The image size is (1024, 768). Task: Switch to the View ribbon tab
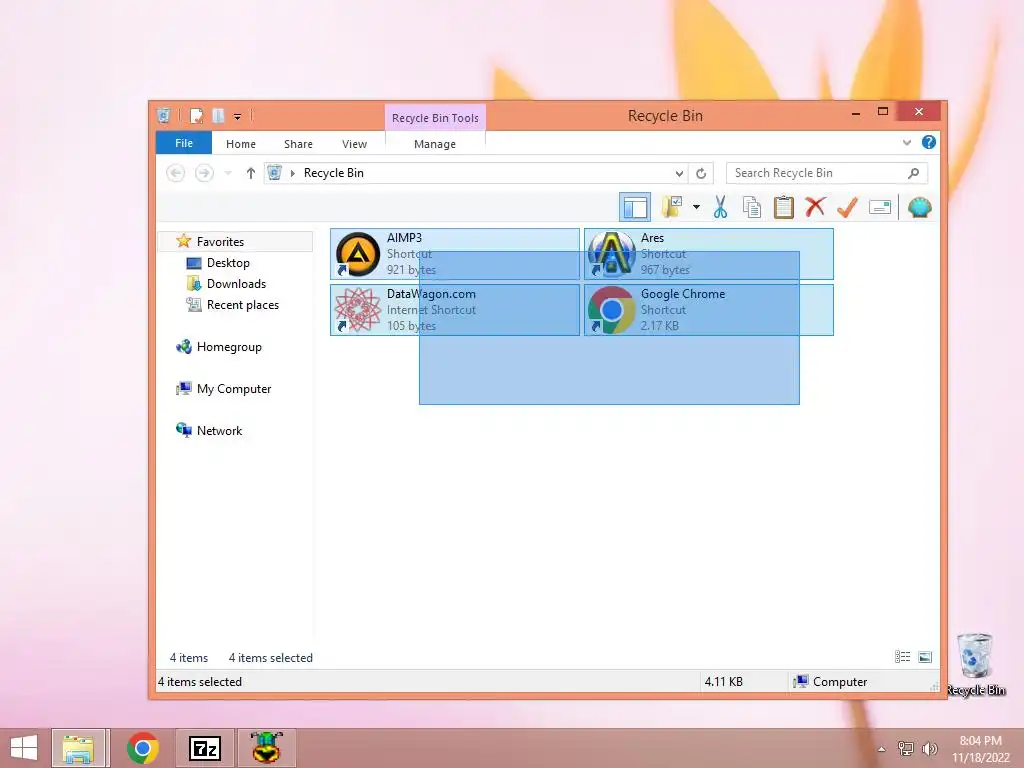(355, 144)
